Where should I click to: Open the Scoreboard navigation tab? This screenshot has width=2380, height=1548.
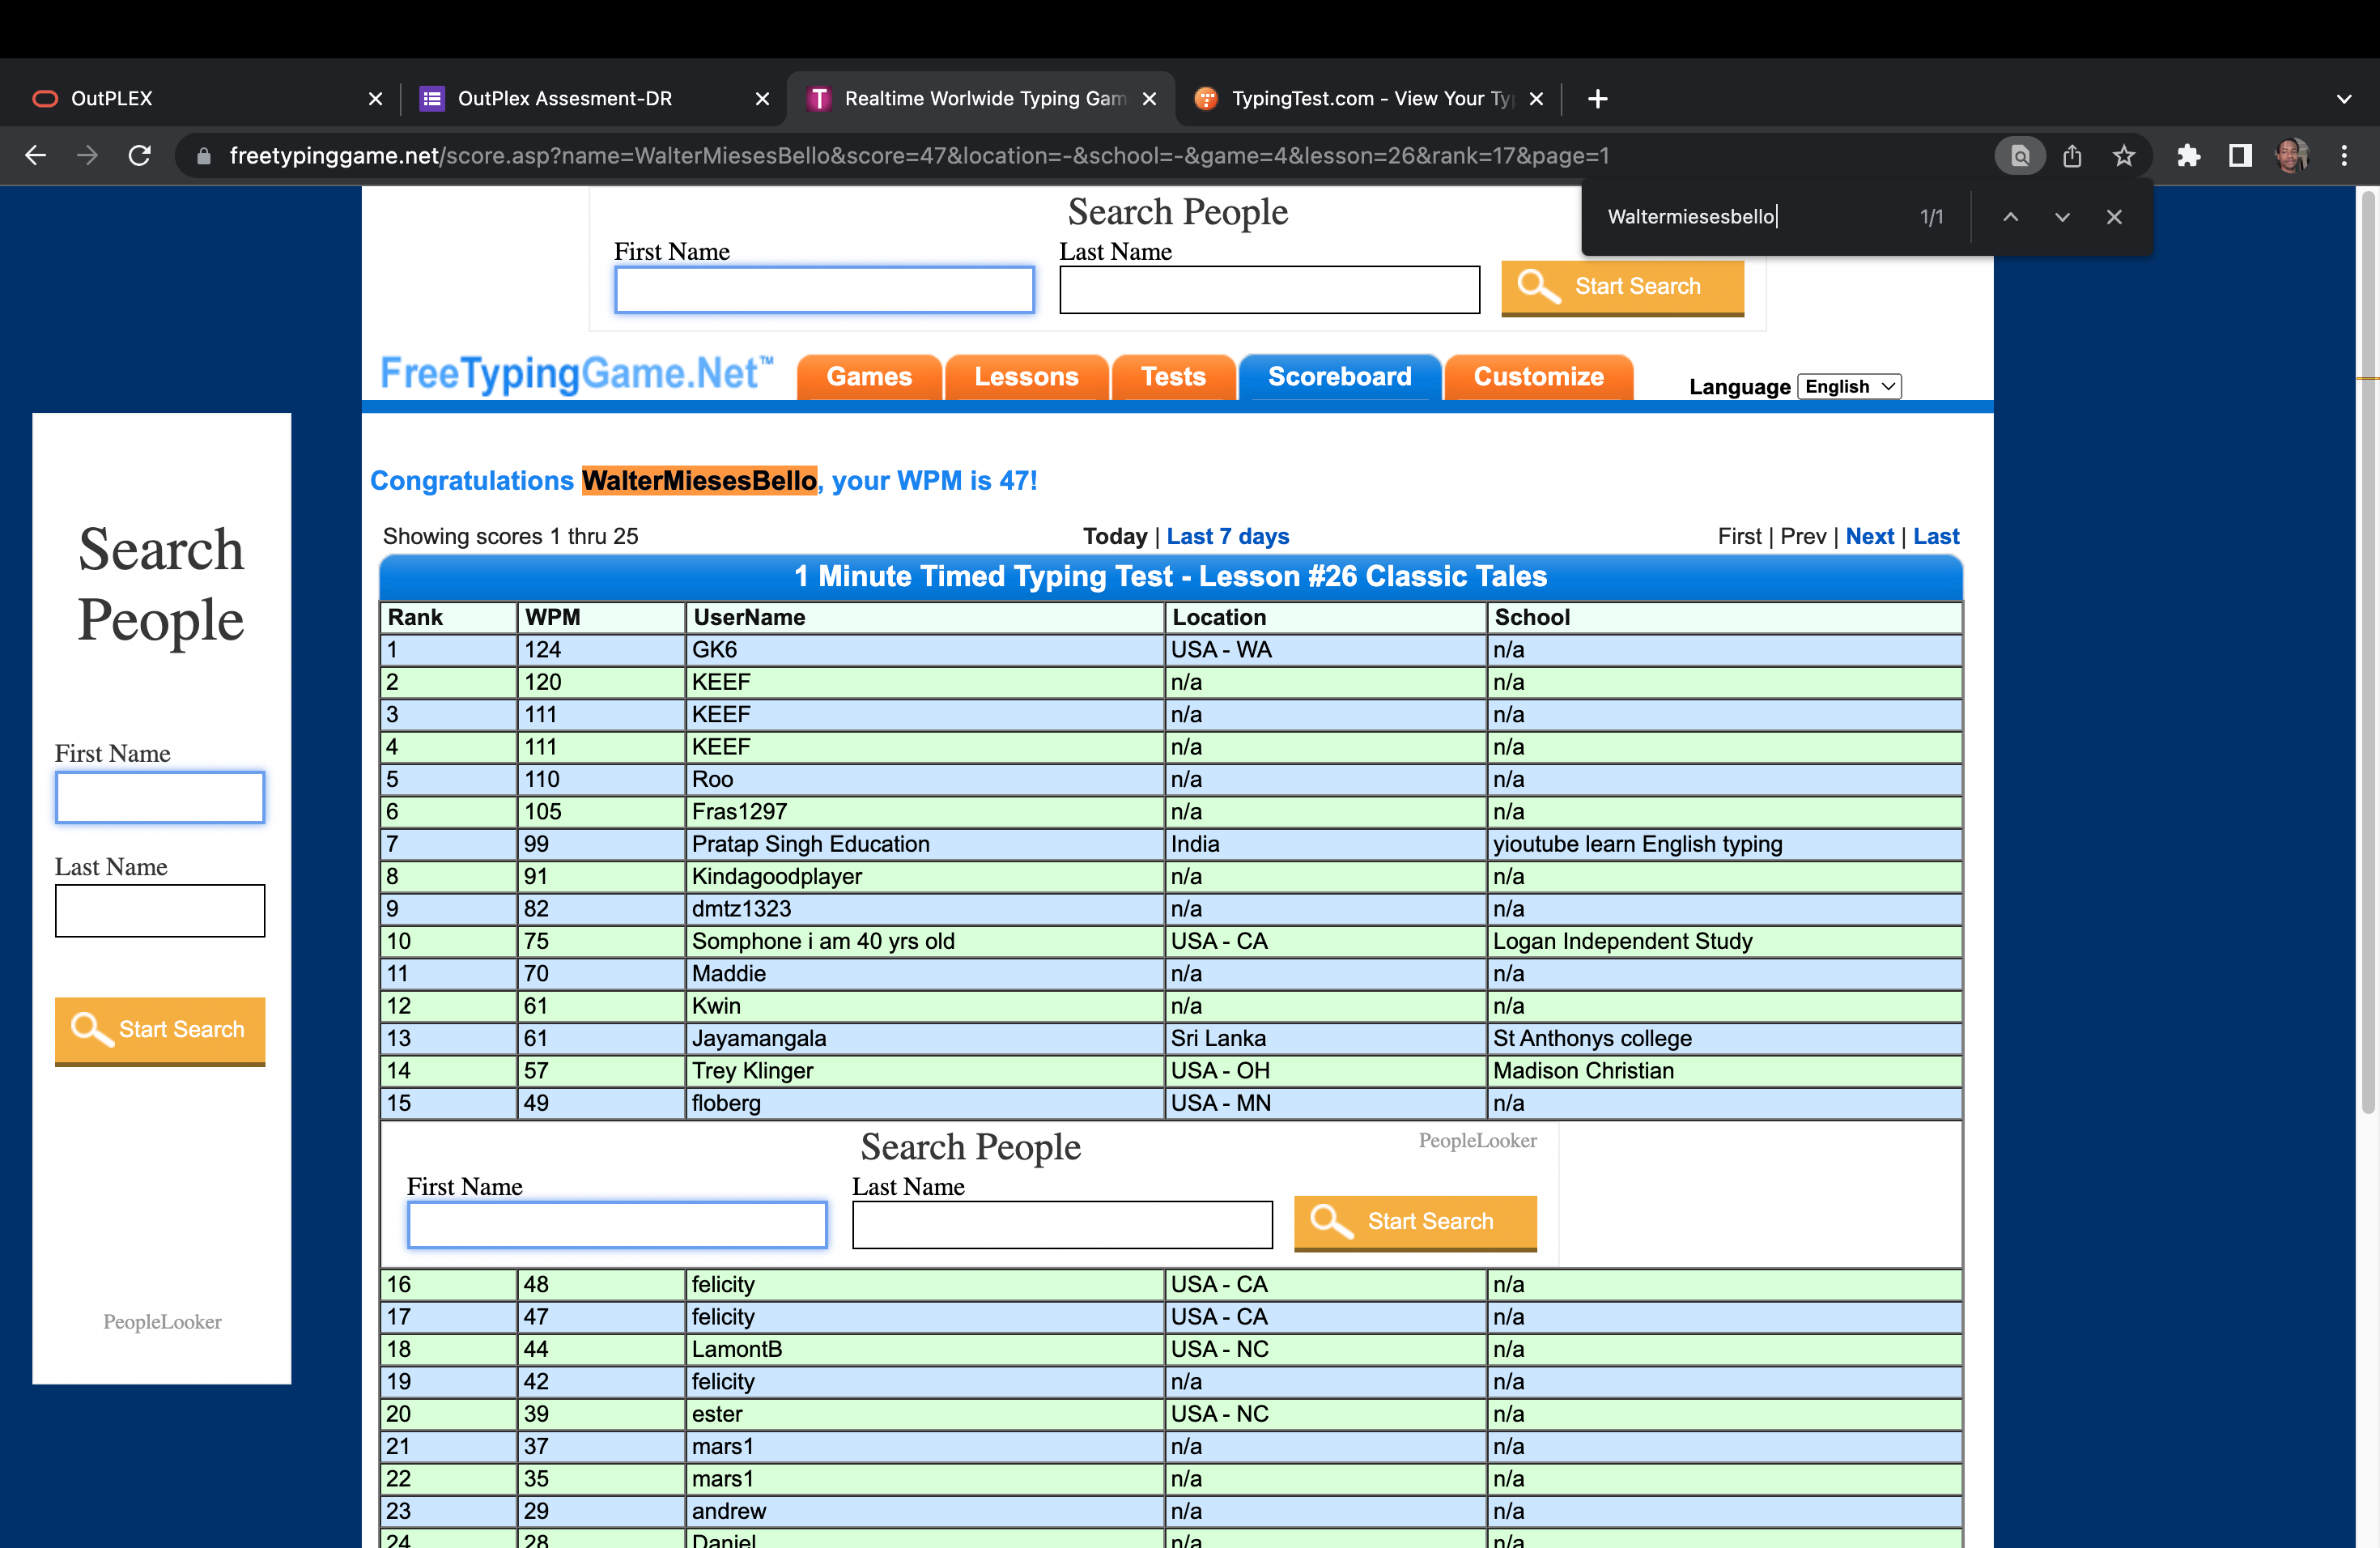point(1339,377)
